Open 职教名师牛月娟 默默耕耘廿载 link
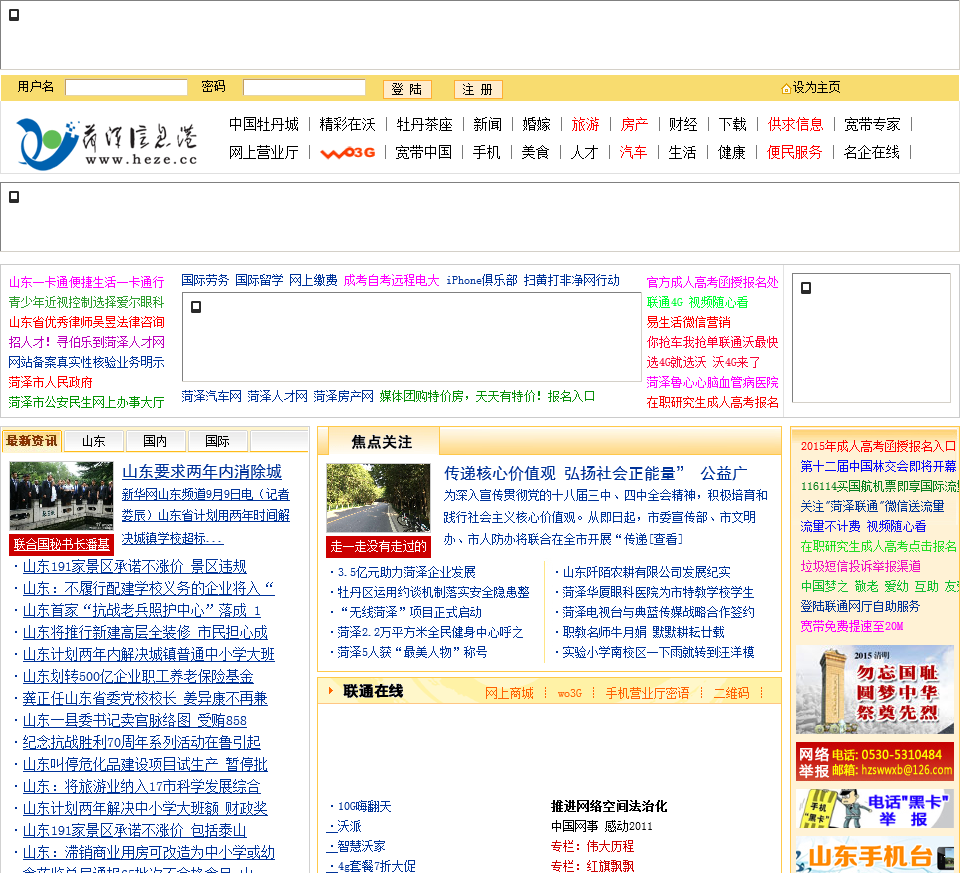Screen dimensions: 960x873 click(x=643, y=632)
